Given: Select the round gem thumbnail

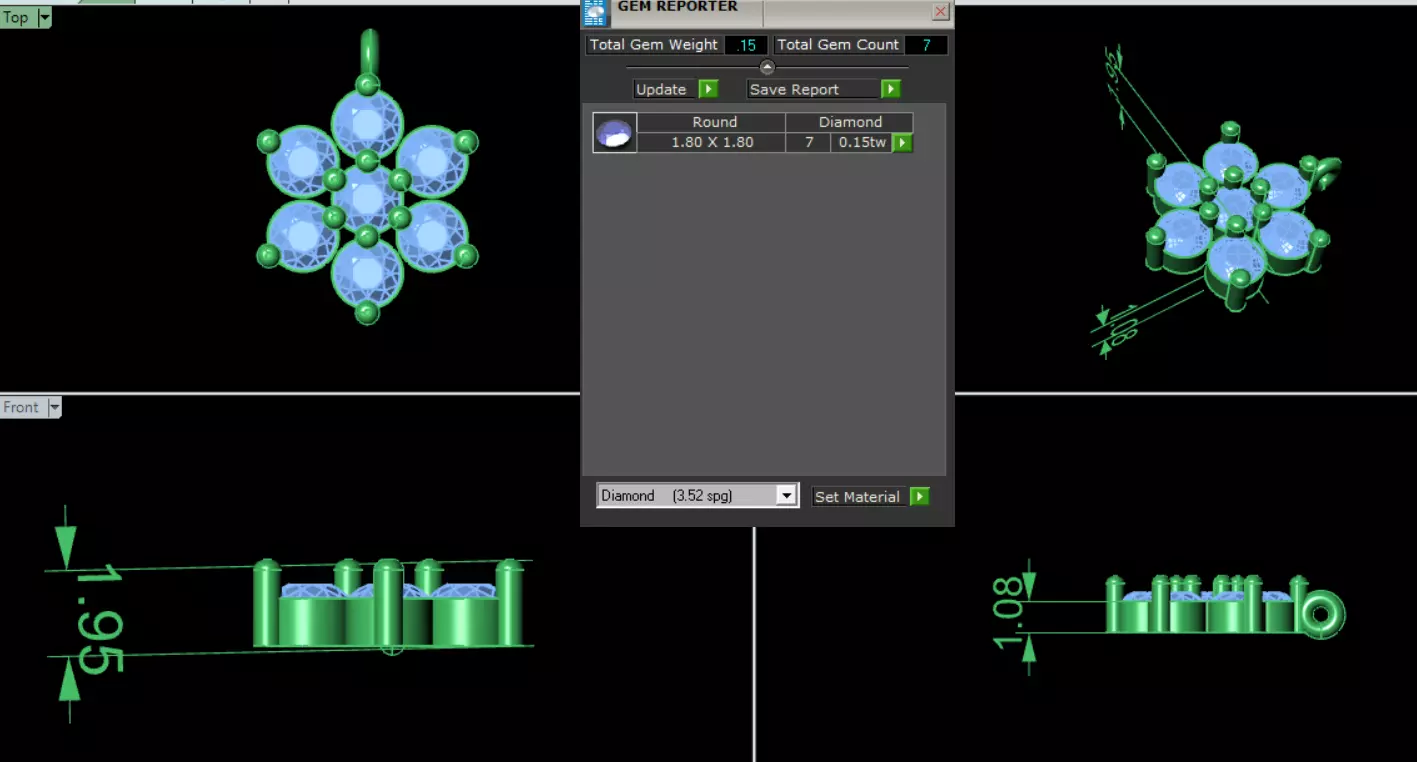Looking at the screenshot, I should (x=615, y=132).
